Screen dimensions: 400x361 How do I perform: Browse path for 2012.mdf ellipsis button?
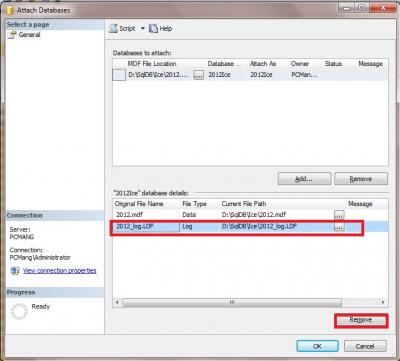(339, 215)
